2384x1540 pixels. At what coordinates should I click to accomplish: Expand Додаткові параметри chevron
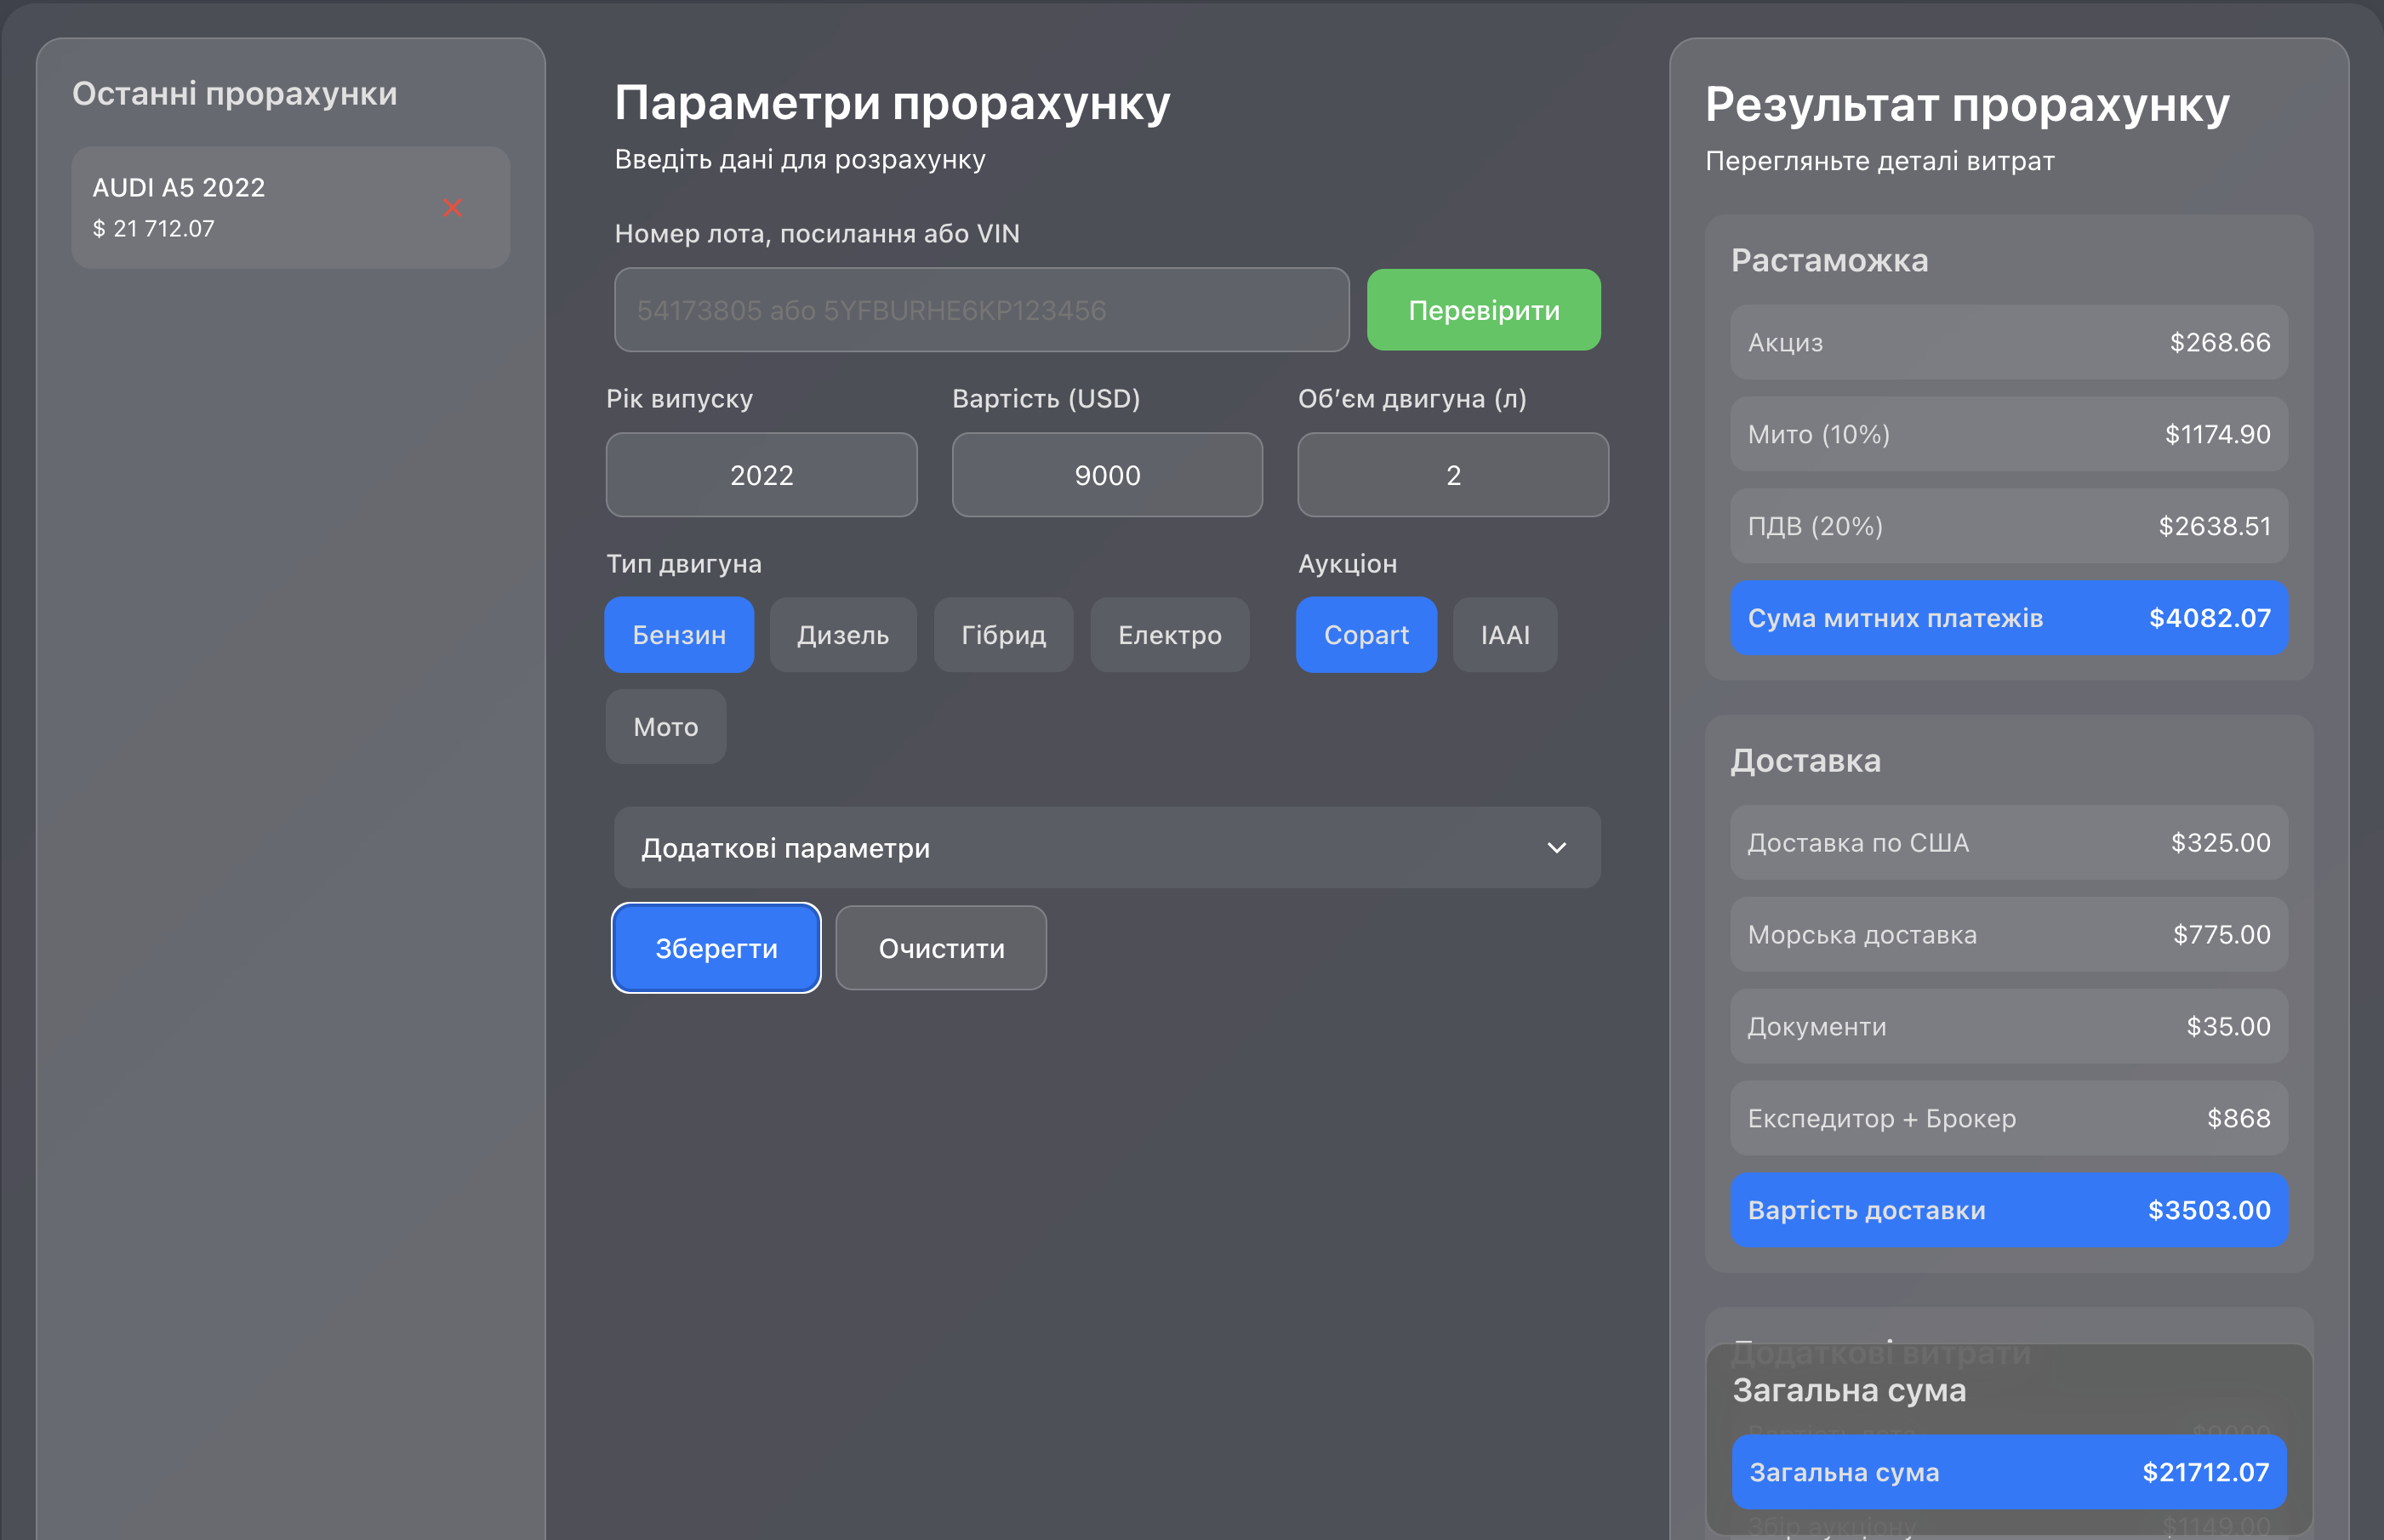point(1556,848)
